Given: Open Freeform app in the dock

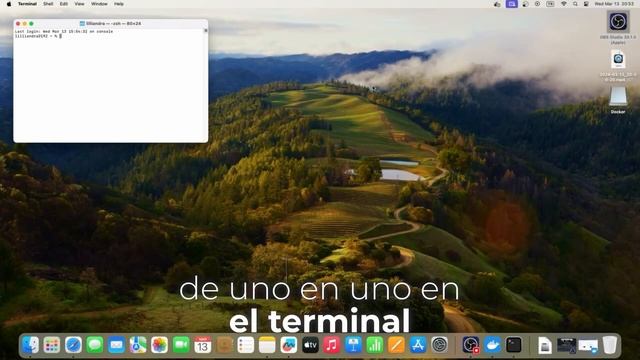Looking at the screenshot, I should (289, 345).
